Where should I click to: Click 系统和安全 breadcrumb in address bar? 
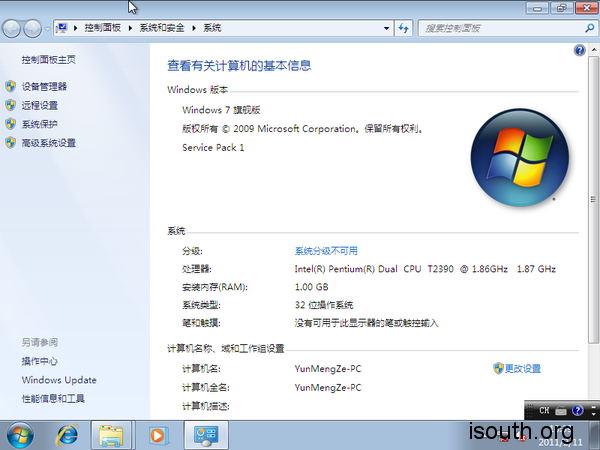pyautogui.click(x=168, y=29)
